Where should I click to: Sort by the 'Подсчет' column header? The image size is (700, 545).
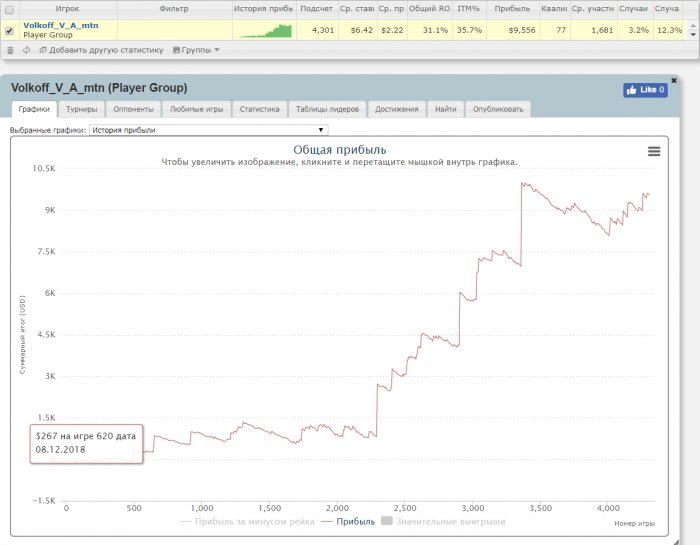(317, 8)
